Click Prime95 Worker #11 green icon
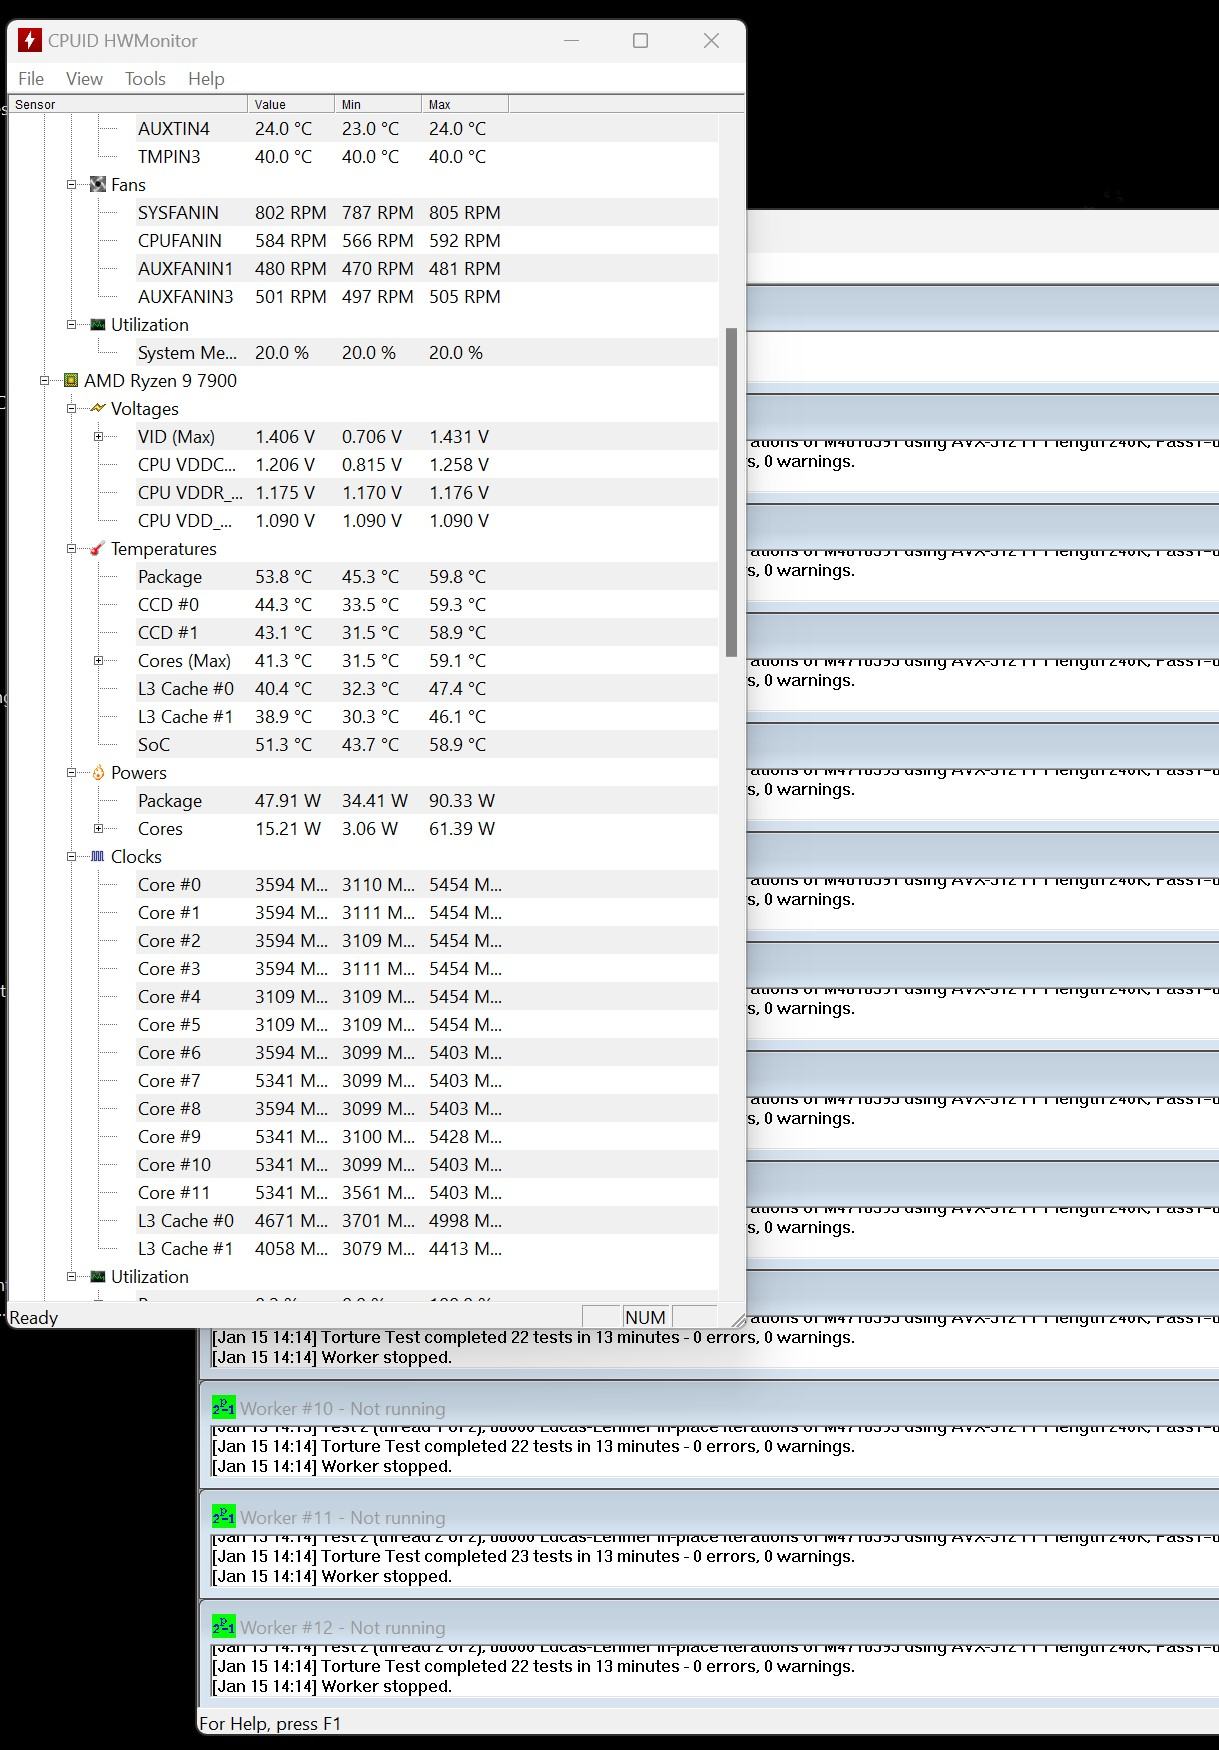Screen dimensions: 1219x1750 [224, 1517]
